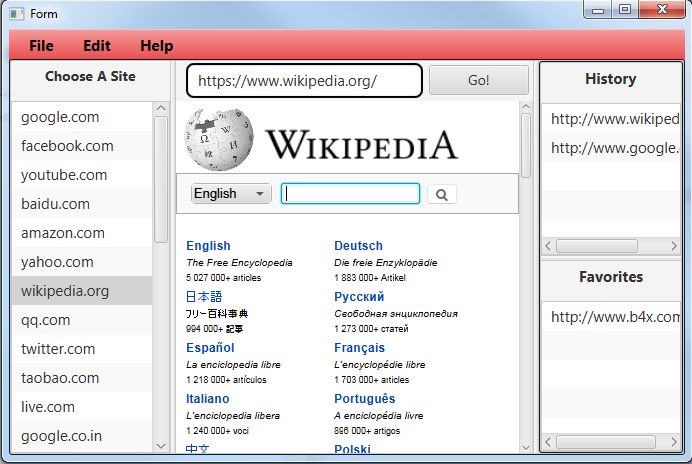This screenshot has height=464, width=692.
Task: Click the web page scrollbar thumb
Action: [x=526, y=146]
